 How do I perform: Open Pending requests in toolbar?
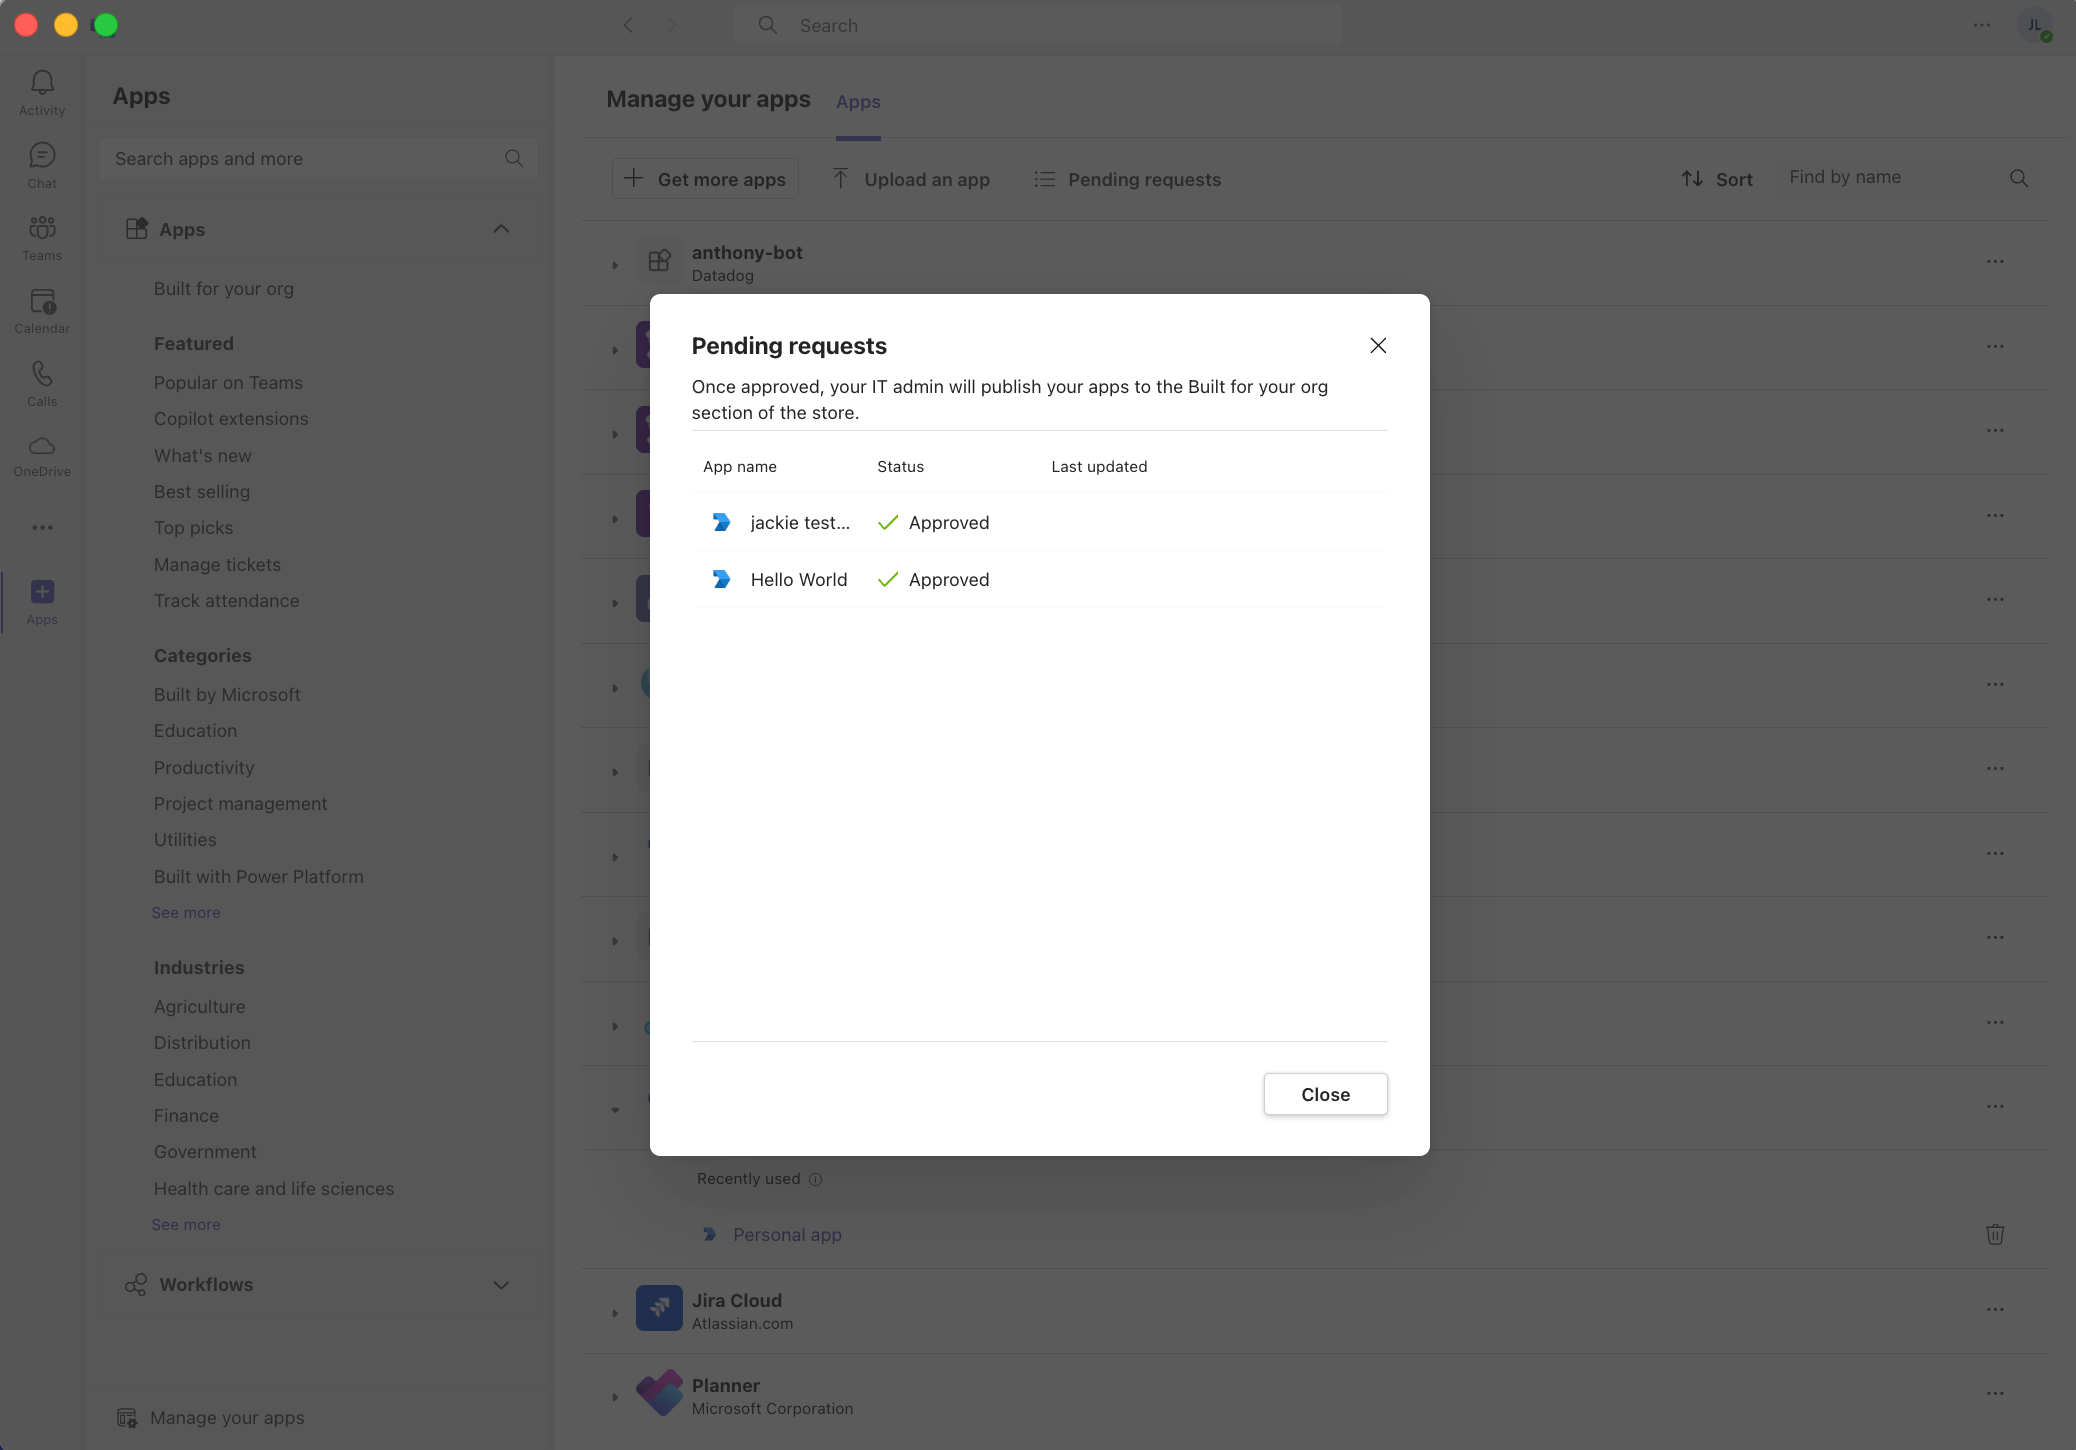pos(1128,179)
